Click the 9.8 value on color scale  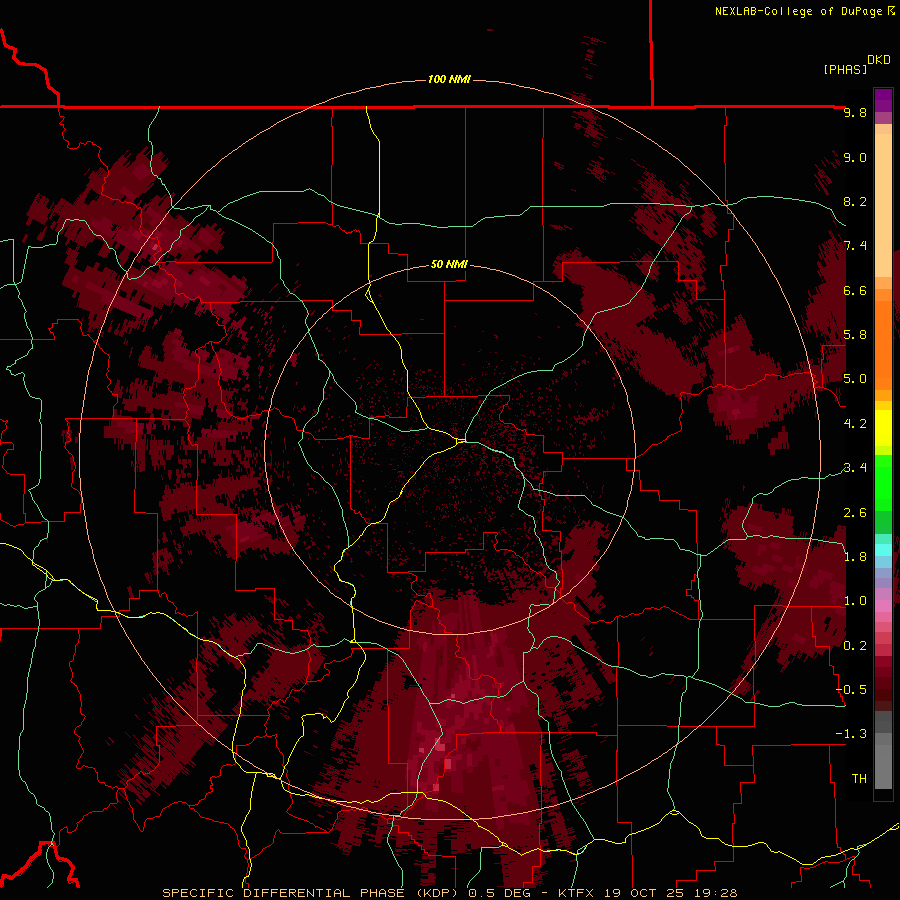855,112
